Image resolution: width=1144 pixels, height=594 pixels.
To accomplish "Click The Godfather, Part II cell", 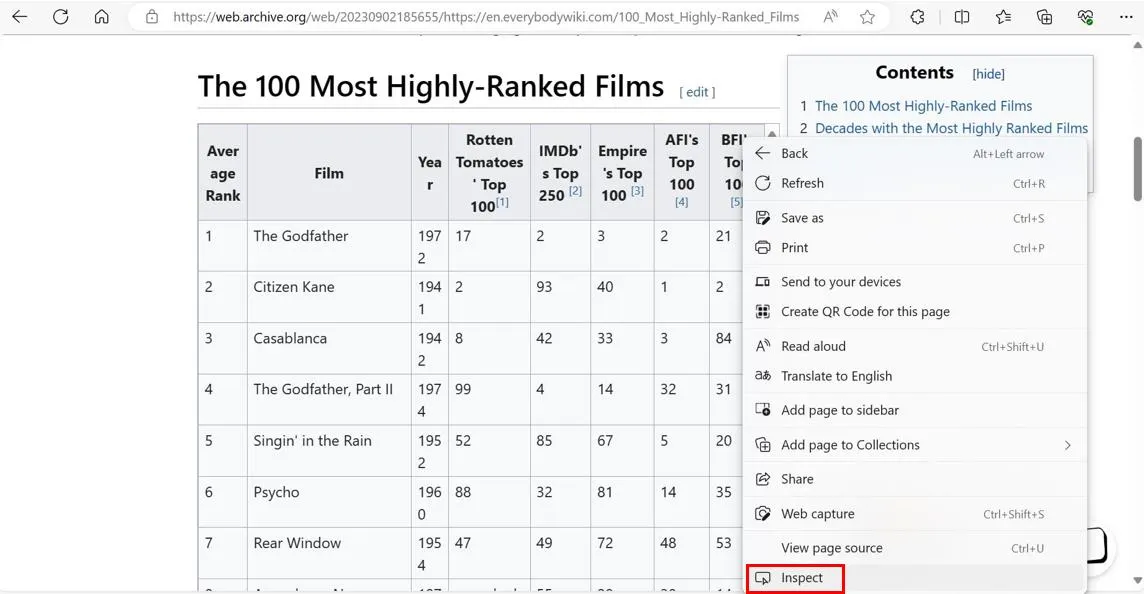I will 329,400.
